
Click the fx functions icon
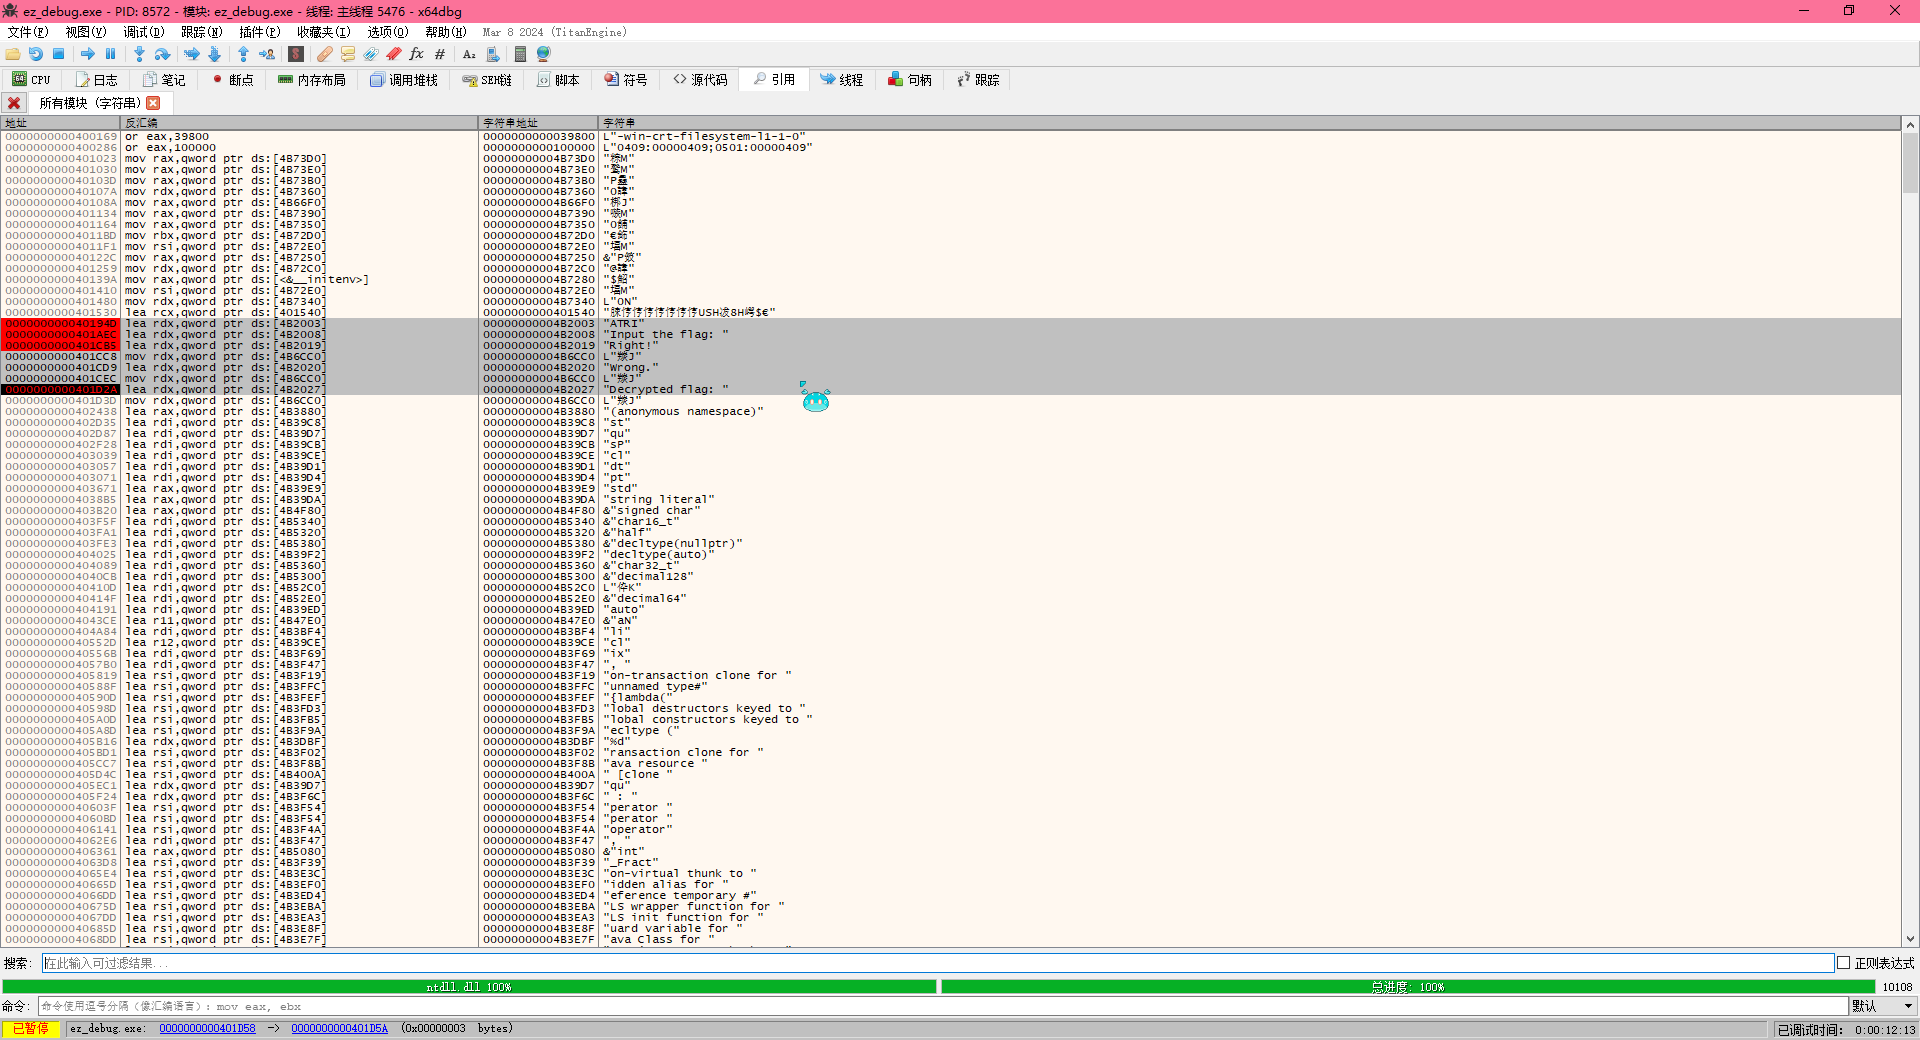[416, 54]
